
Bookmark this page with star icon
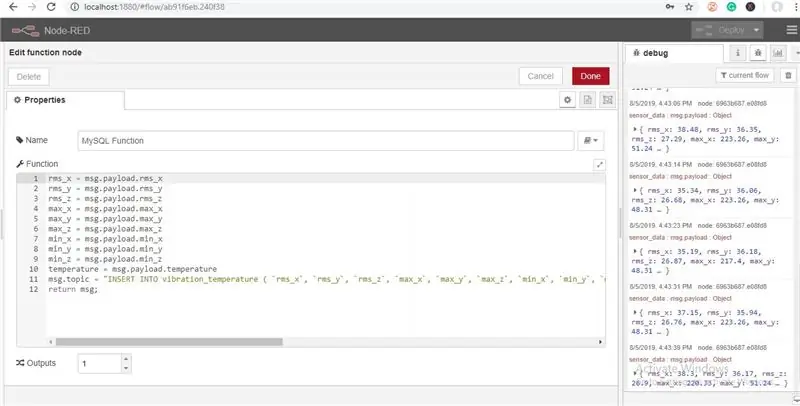[689, 7]
